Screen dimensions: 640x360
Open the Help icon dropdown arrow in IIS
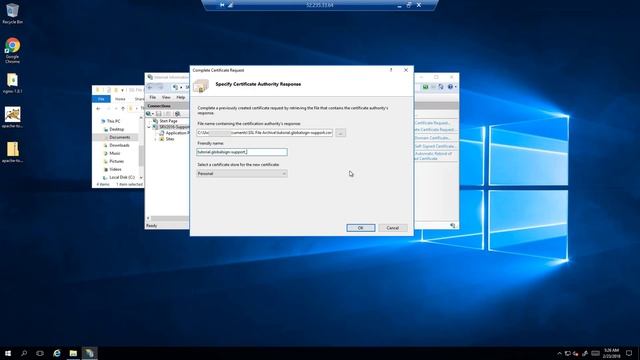[456, 87]
